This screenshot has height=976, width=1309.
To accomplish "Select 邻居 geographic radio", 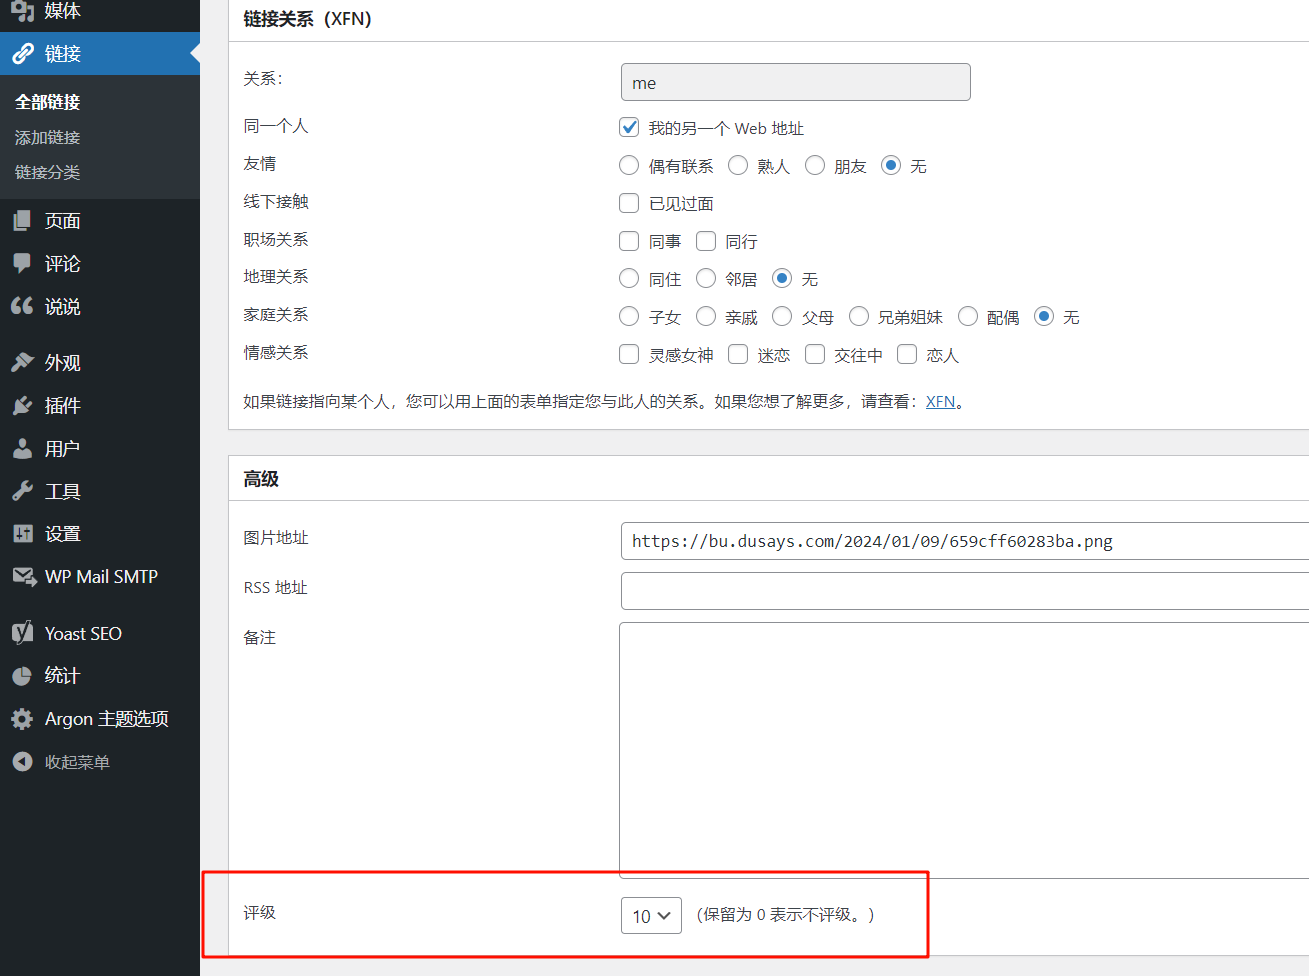I will point(706,278).
